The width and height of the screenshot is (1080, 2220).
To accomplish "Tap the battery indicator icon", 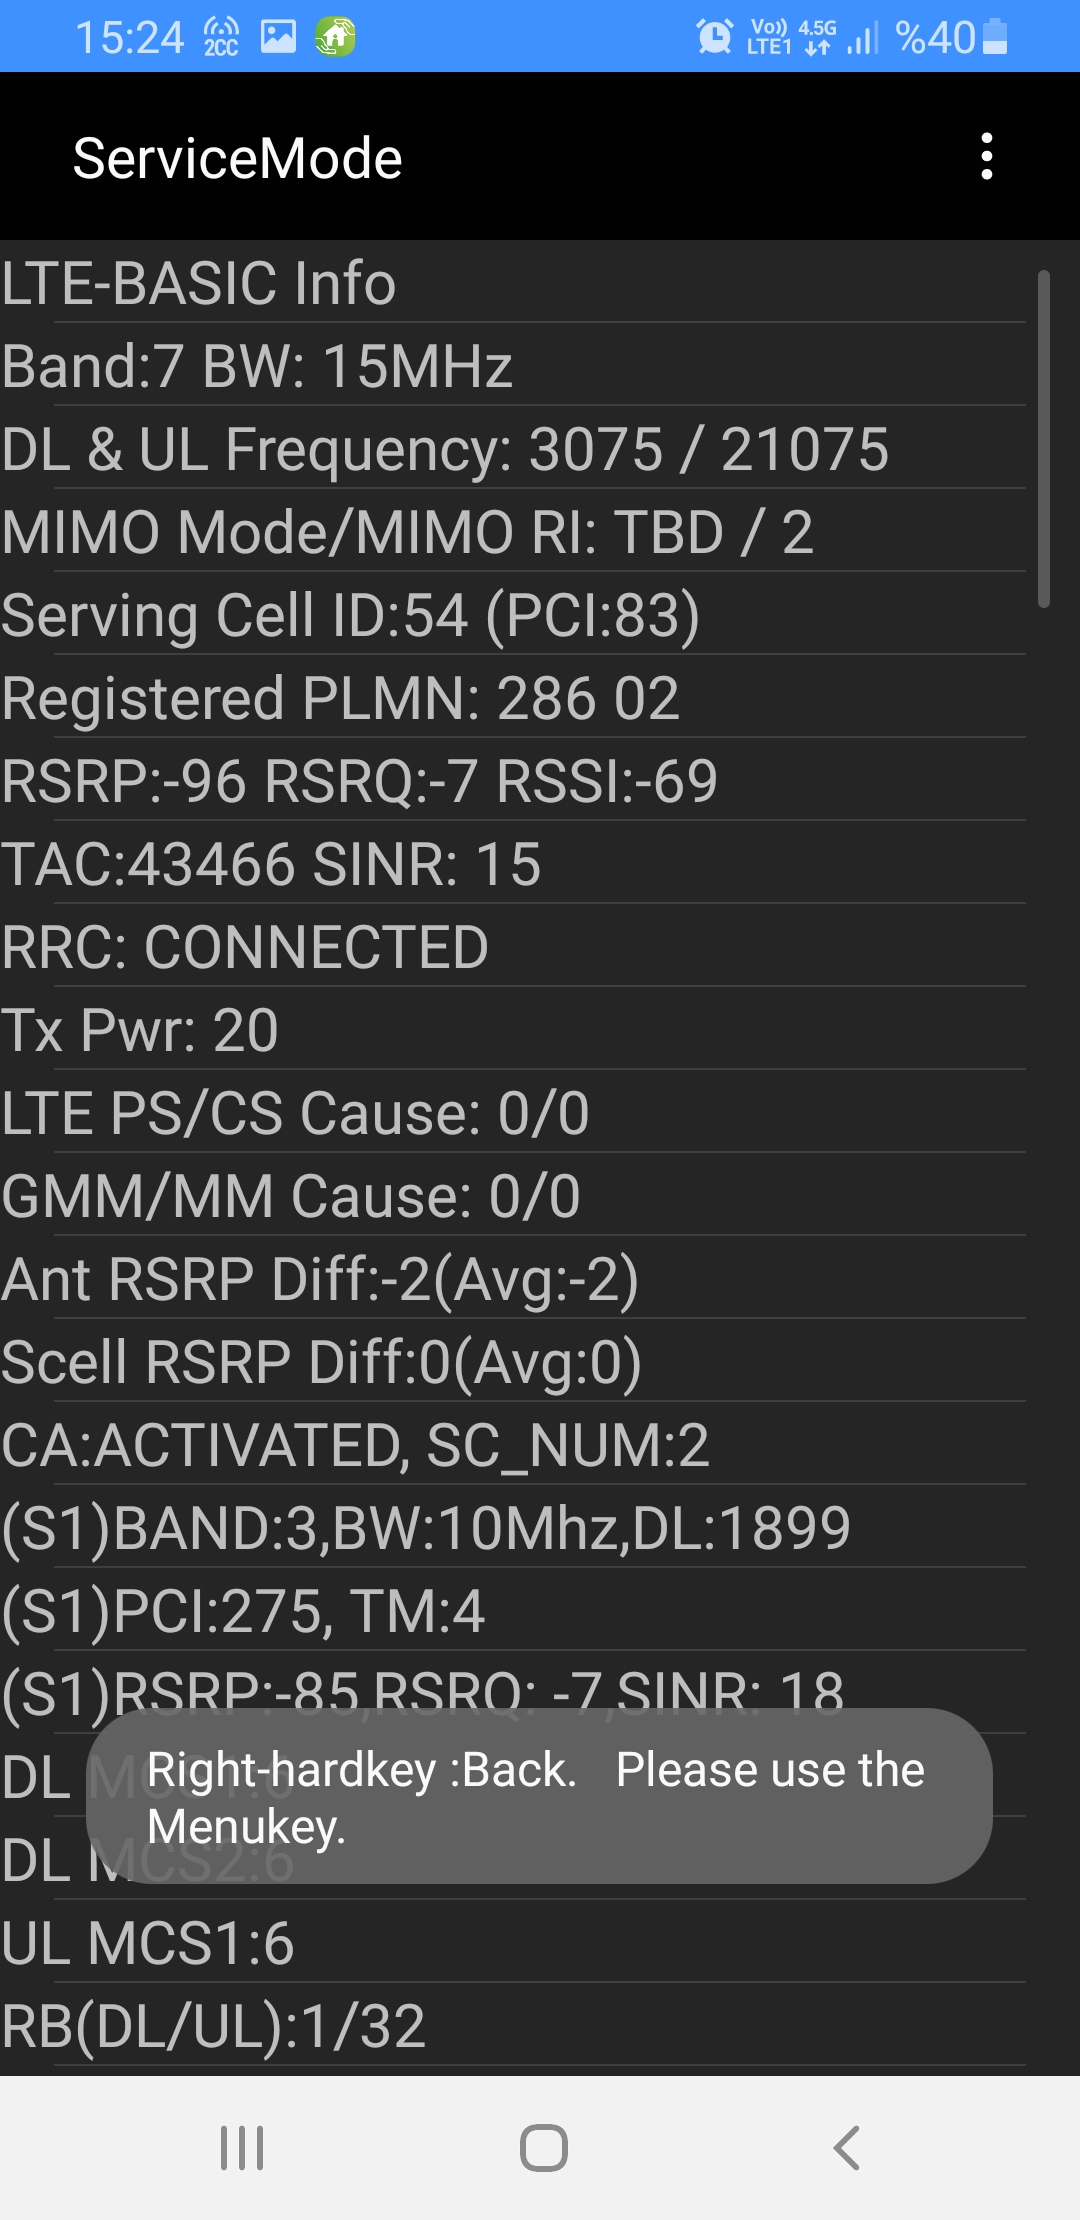I will point(995,37).
